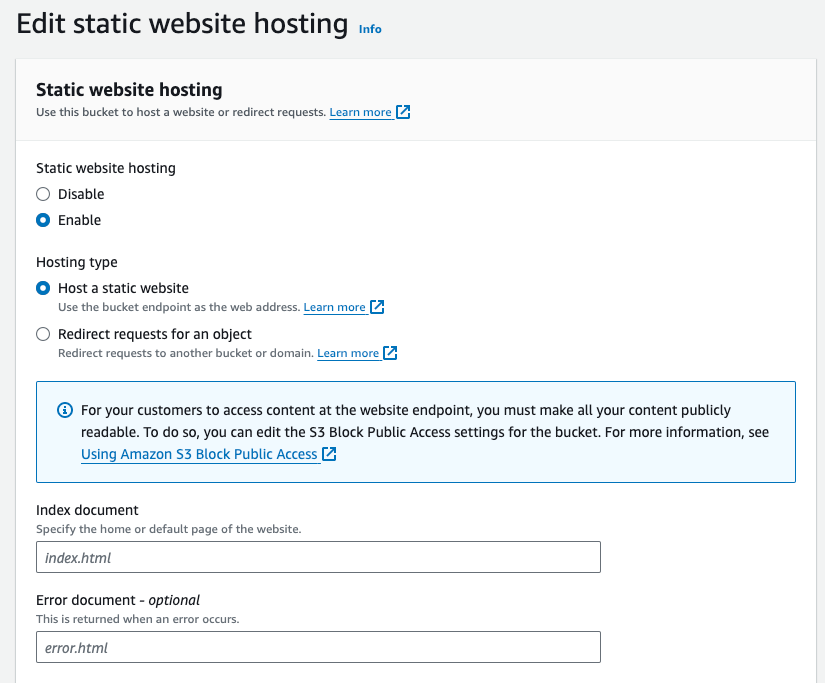Open Learn more about redirecting to another bucket
The height and width of the screenshot is (683, 825).
(x=348, y=353)
